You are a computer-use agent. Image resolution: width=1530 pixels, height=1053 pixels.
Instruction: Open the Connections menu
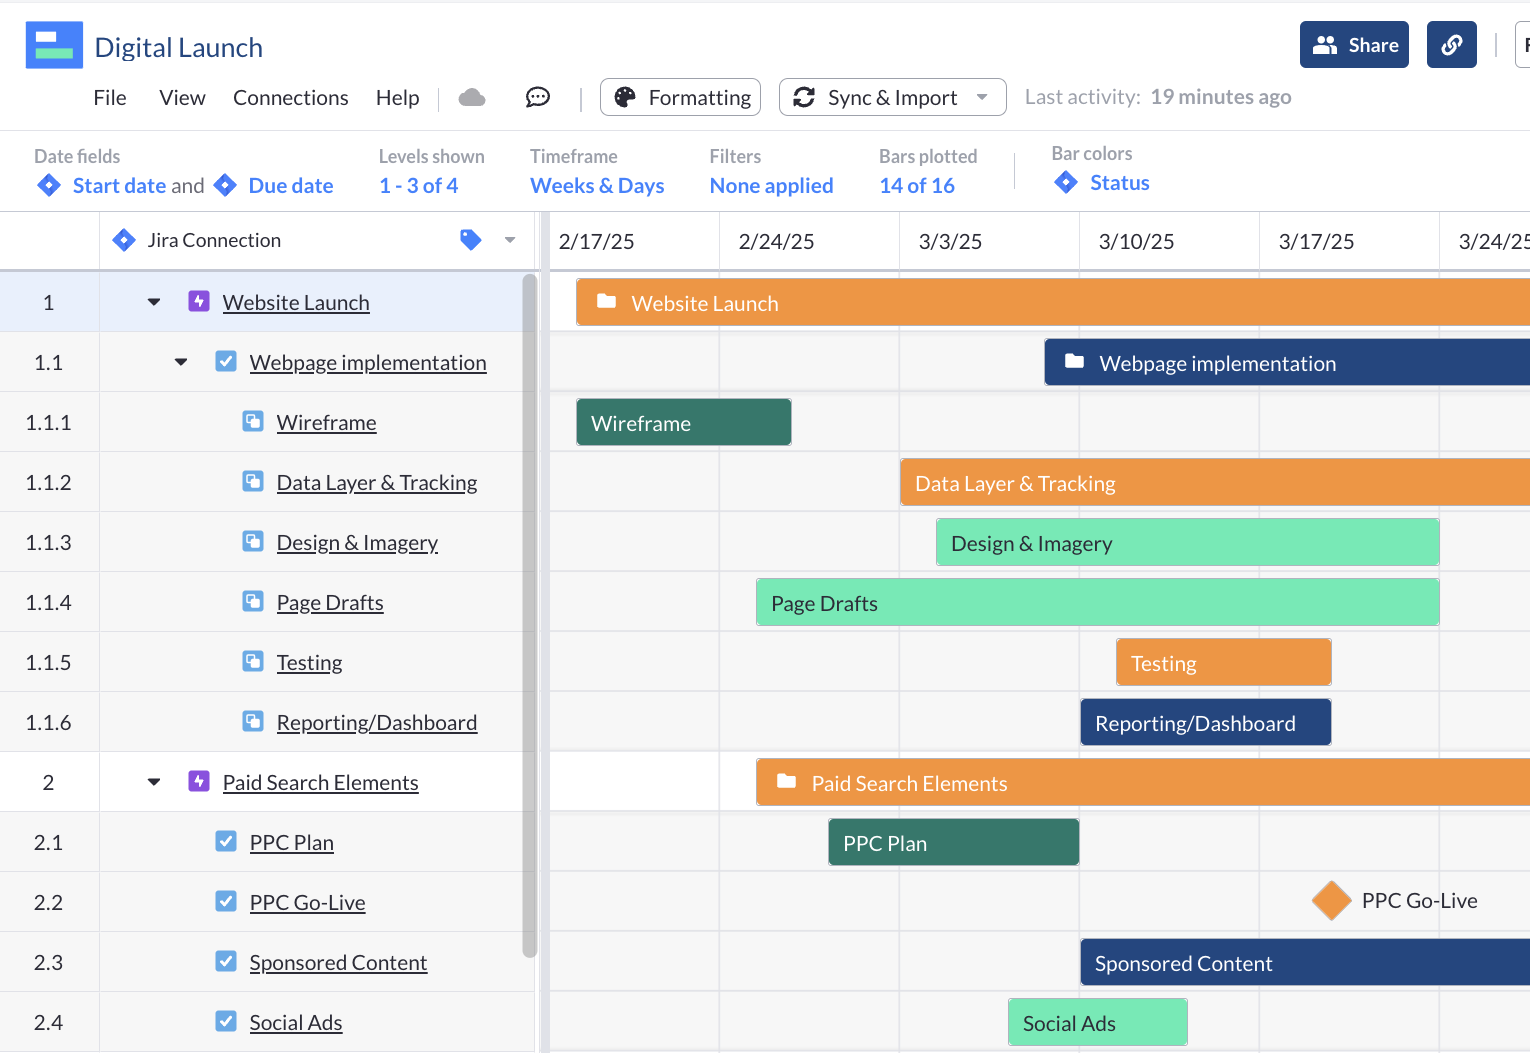click(x=290, y=97)
